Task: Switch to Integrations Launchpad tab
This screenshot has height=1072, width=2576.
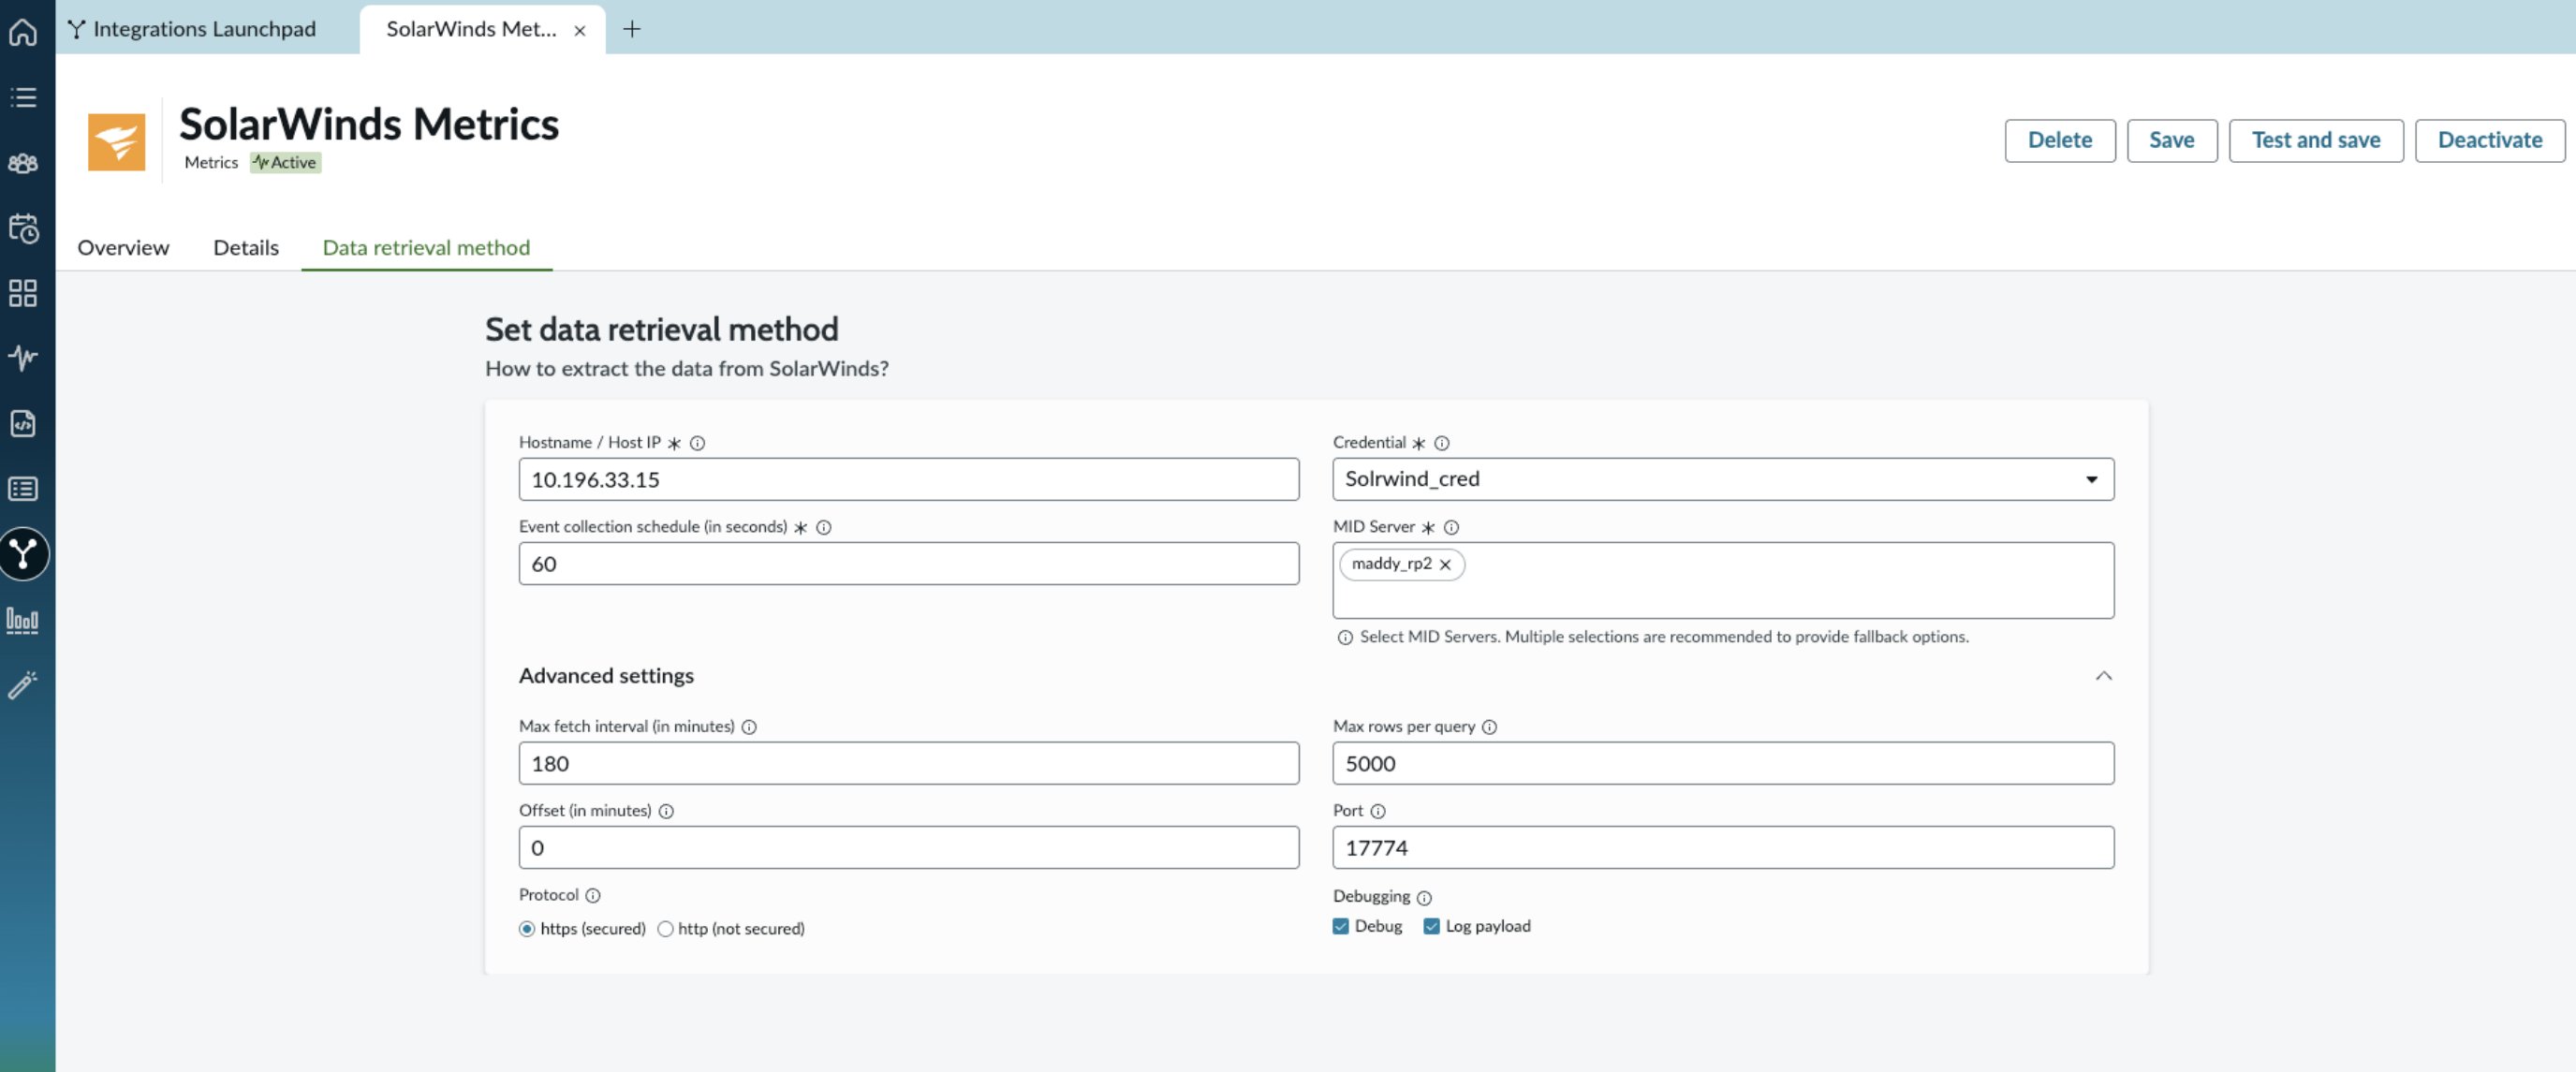Action: pos(193,29)
